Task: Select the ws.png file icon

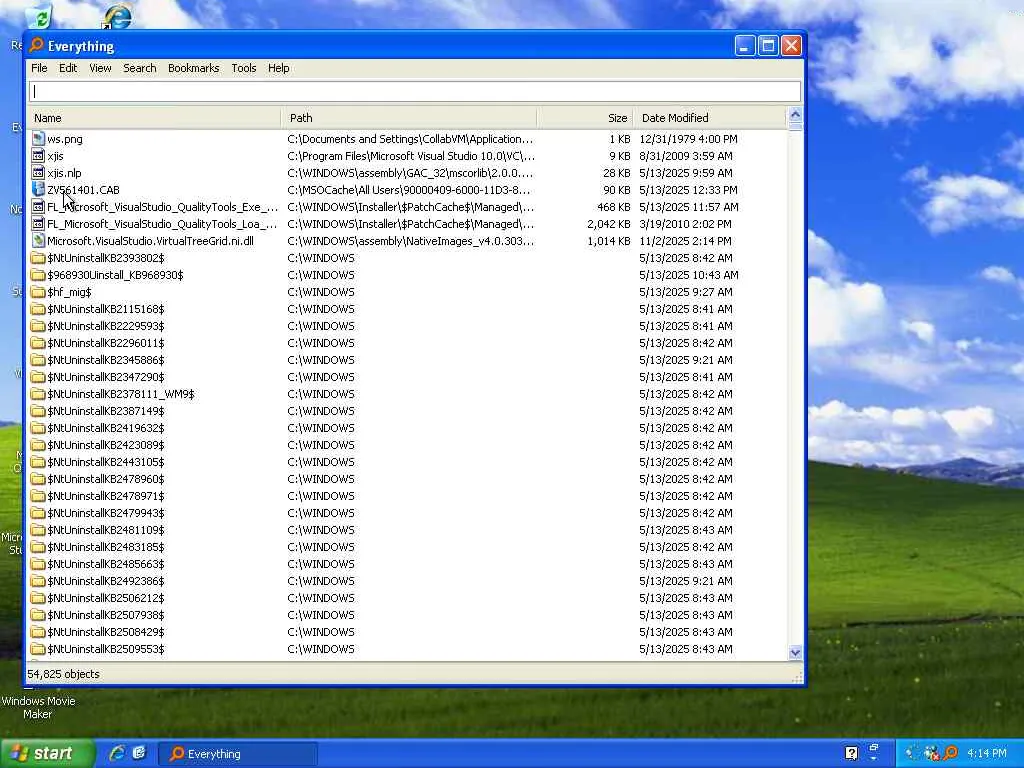Action: coord(38,138)
